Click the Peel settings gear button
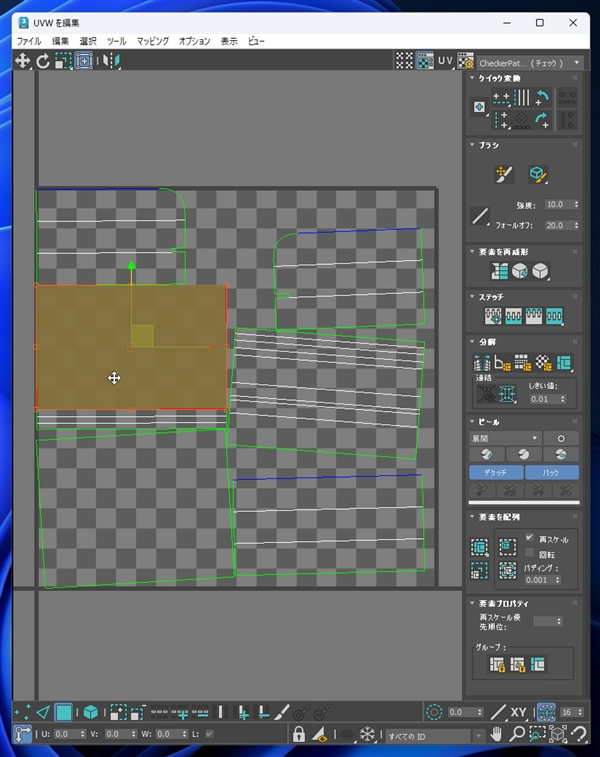Image resolution: width=600 pixels, height=757 pixels. click(561, 438)
